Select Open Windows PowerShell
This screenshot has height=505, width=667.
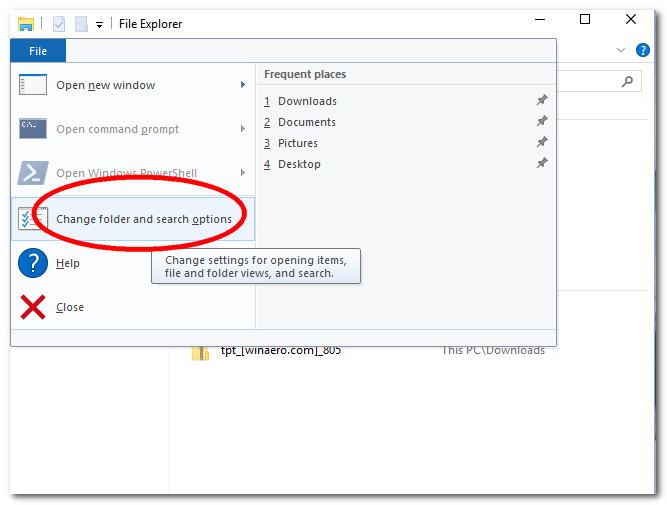click(133, 173)
